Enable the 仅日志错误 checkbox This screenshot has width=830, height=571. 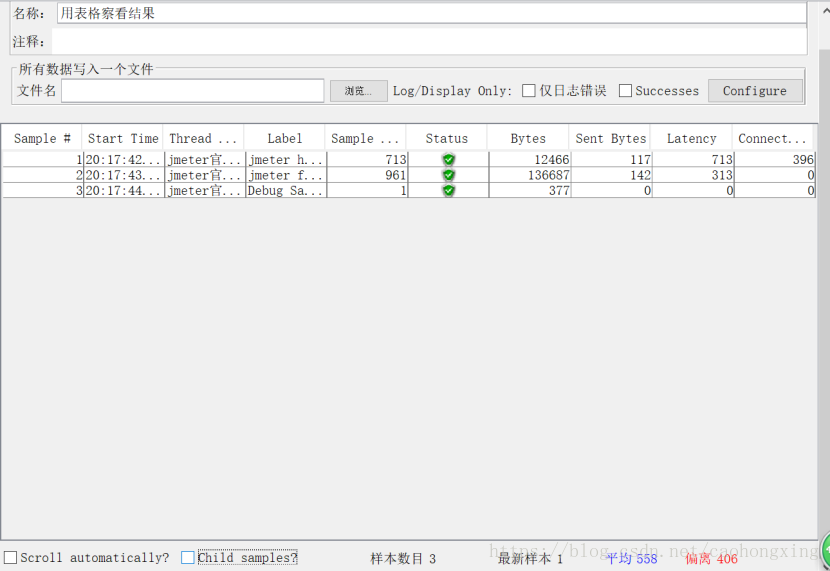(x=528, y=90)
